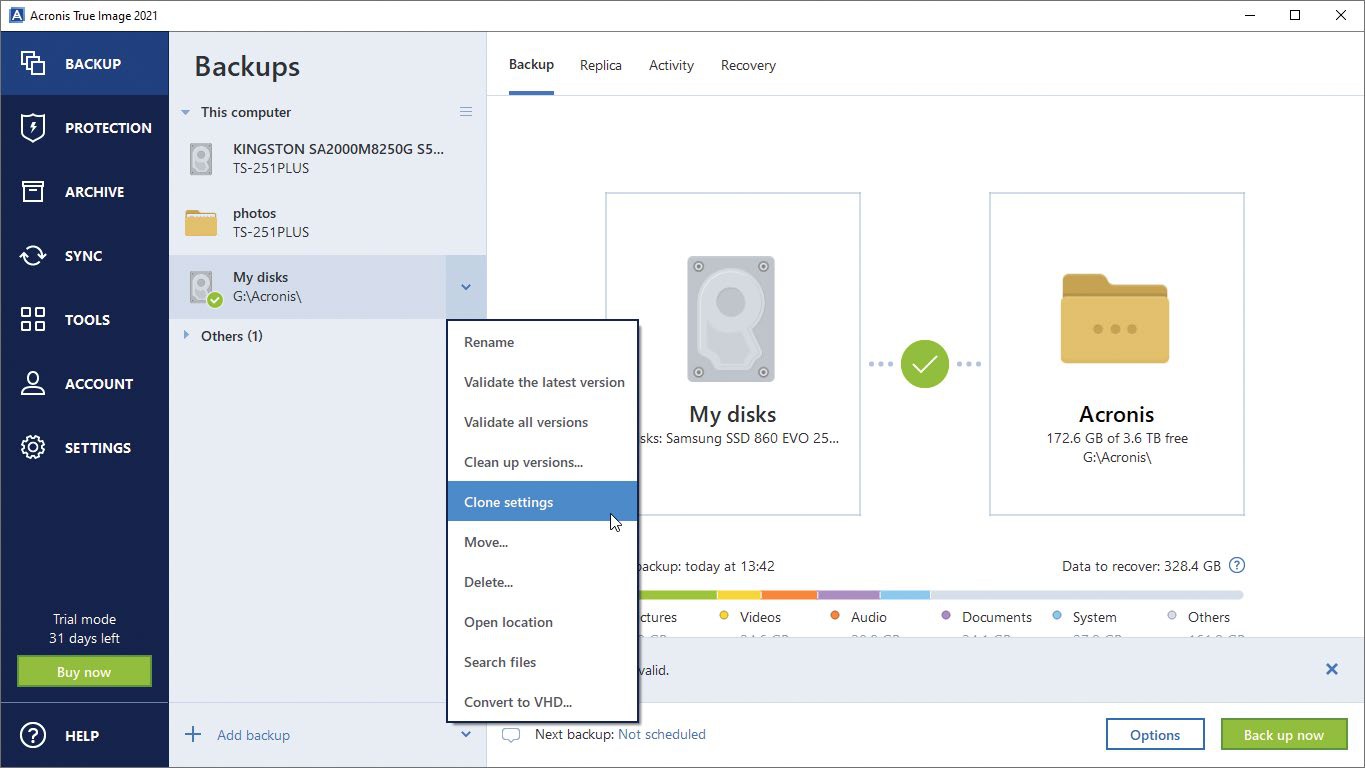Select the photos folder backup icon
The height and width of the screenshot is (768, 1365).
point(201,223)
